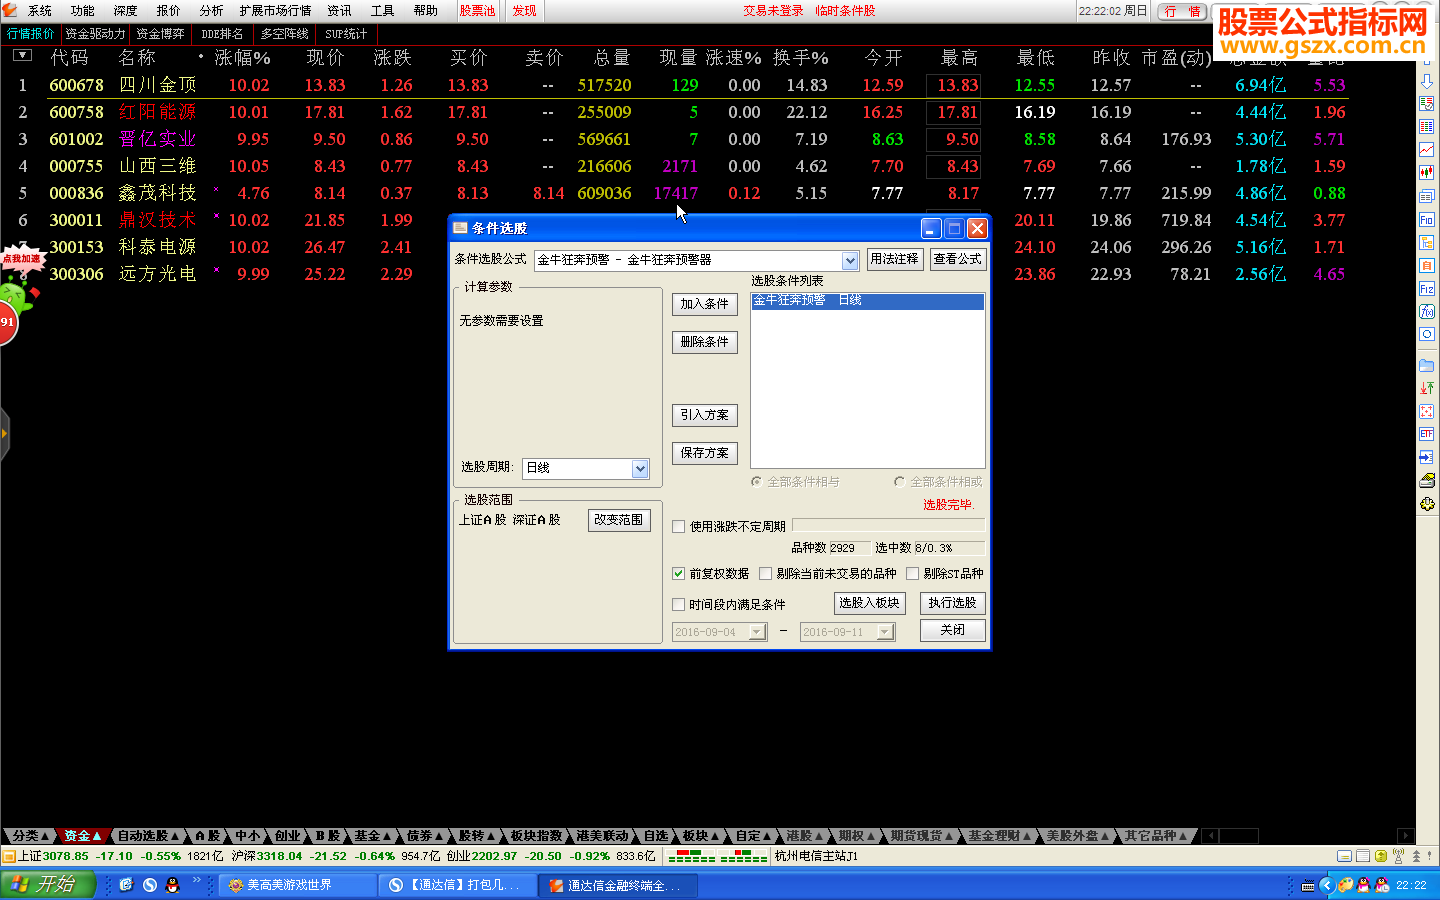This screenshot has width=1440, height=900.
Task: Click the 四川金顶 stock row name
Action: 158,85
